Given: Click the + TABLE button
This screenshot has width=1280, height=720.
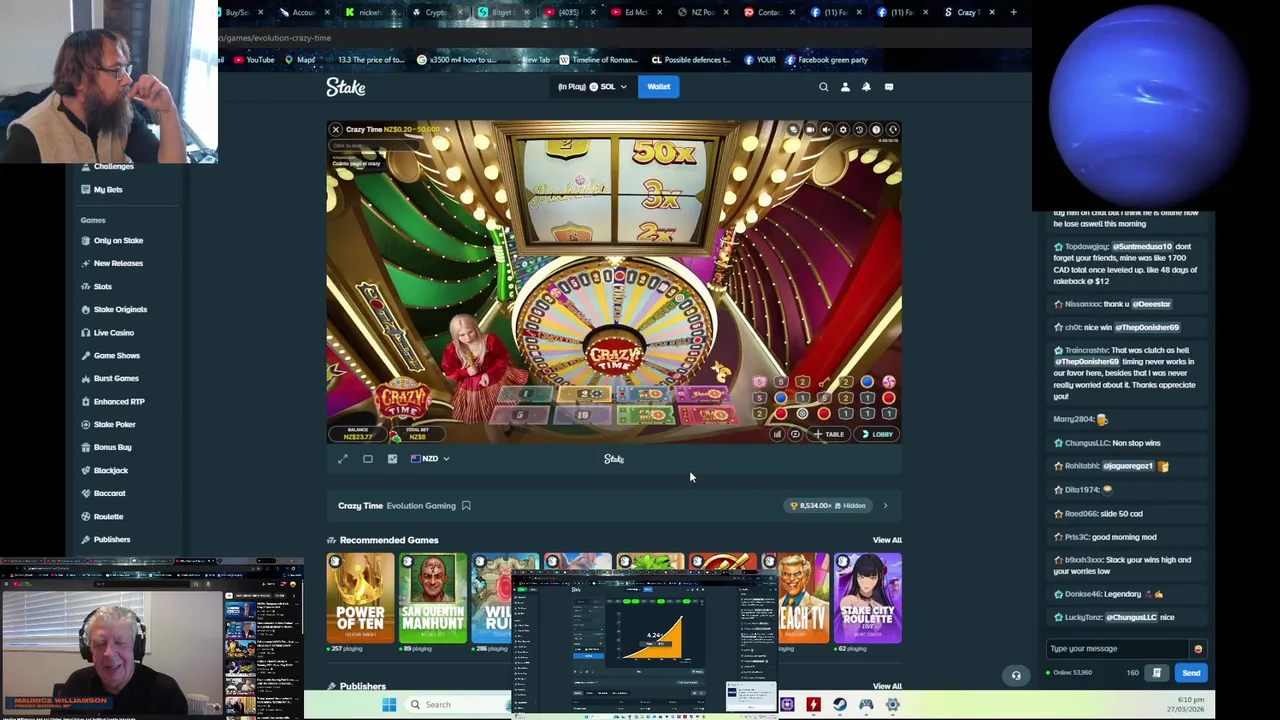Looking at the screenshot, I should coord(830,434).
